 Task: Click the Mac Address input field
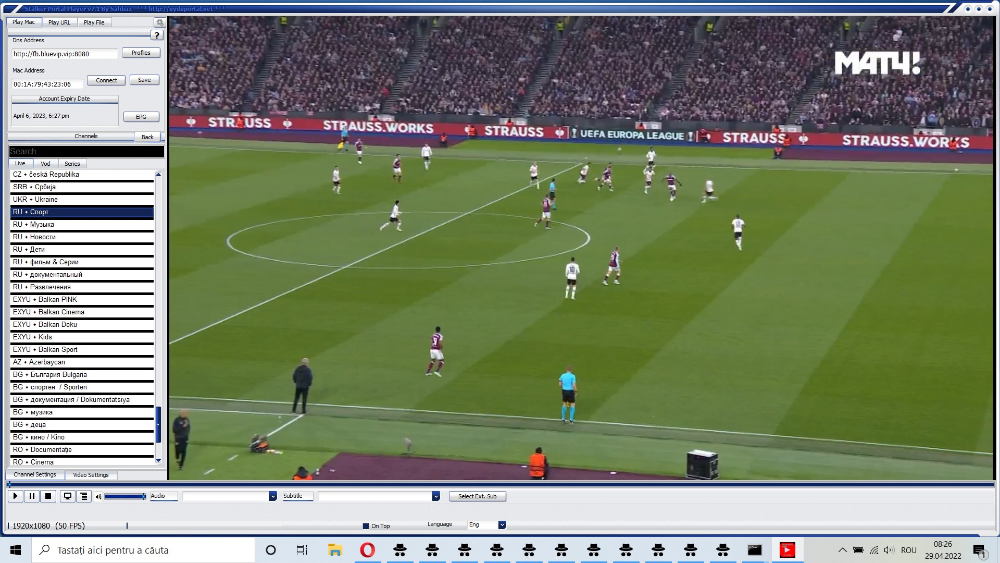[x=47, y=84]
